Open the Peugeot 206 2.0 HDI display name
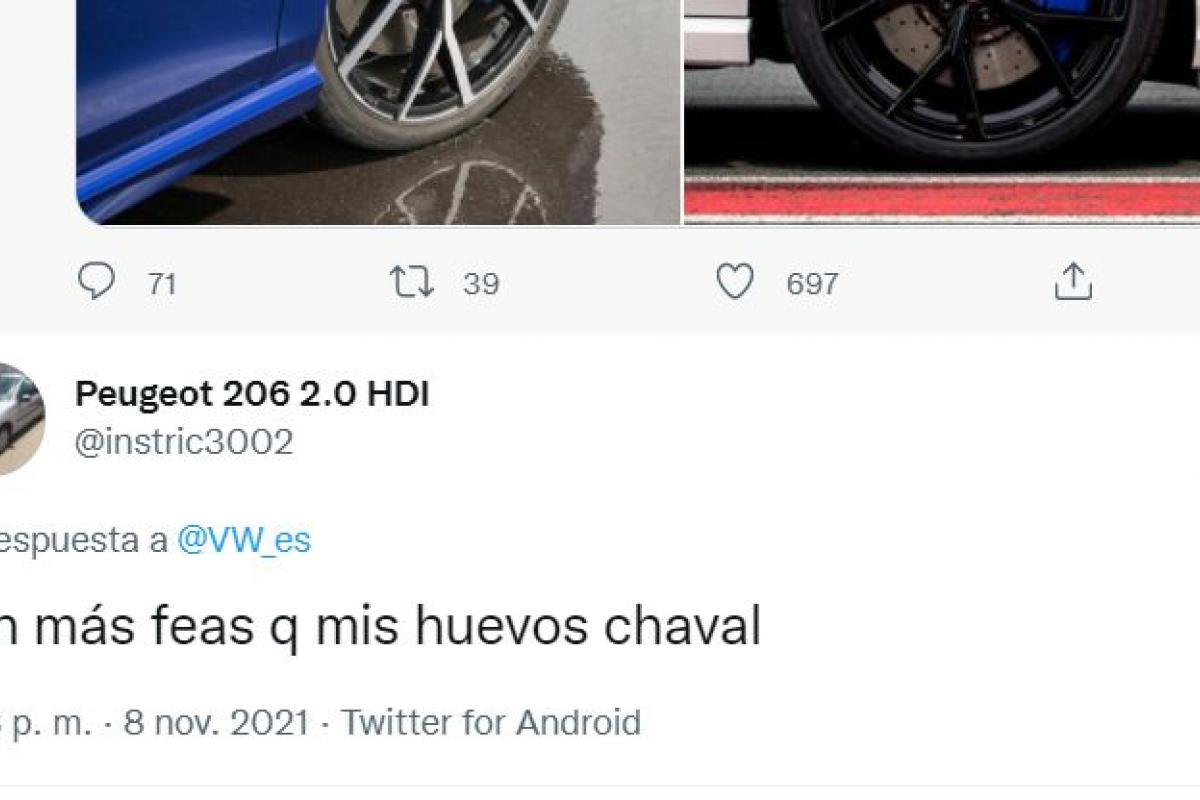The height and width of the screenshot is (800, 1200). coord(252,394)
